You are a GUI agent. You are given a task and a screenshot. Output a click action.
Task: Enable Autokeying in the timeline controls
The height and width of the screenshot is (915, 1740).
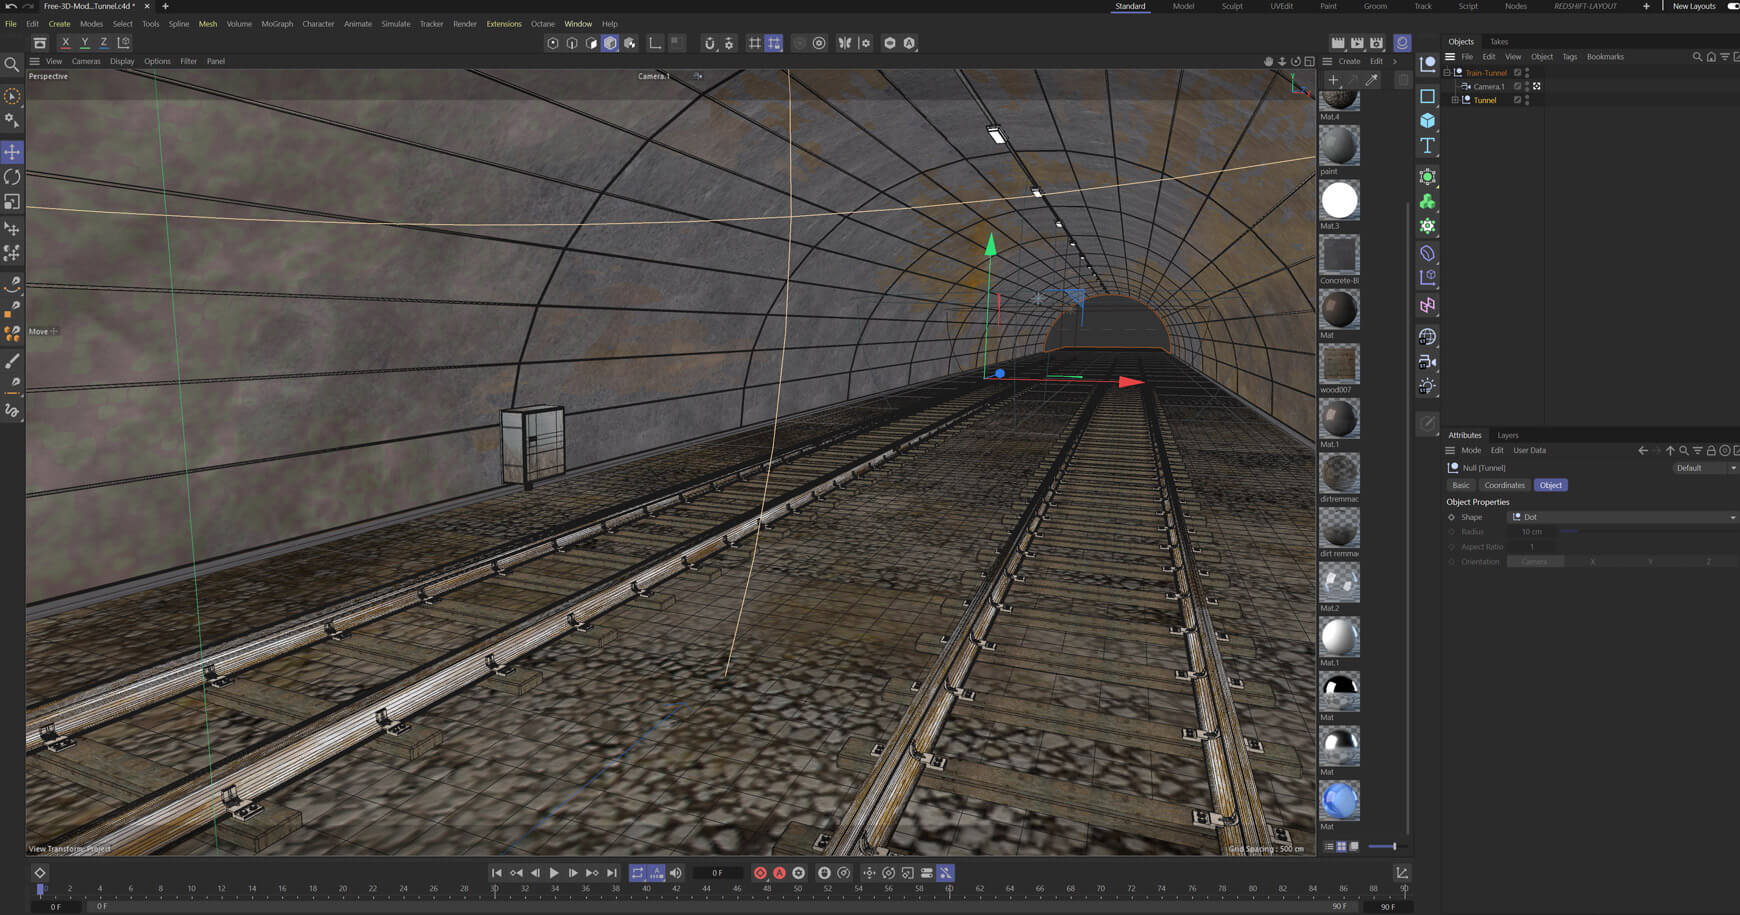coord(779,873)
